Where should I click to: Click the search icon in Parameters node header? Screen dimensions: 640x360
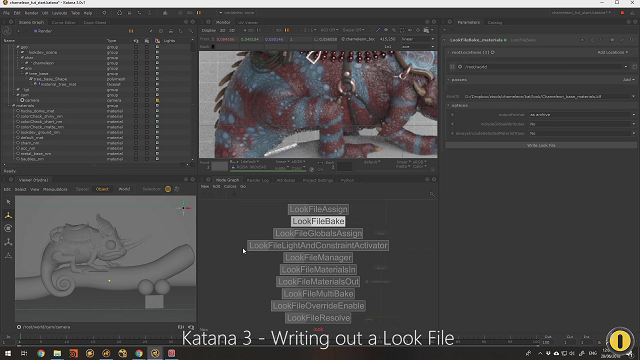(632, 40)
